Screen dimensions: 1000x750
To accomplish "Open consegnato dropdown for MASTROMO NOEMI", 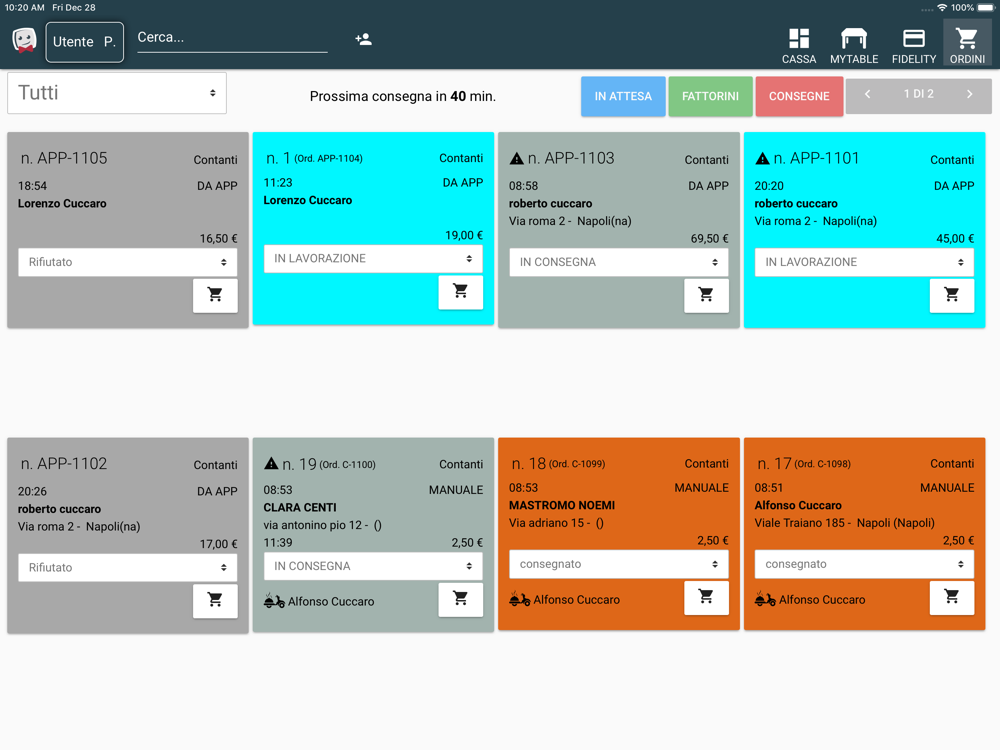I will tap(618, 564).
